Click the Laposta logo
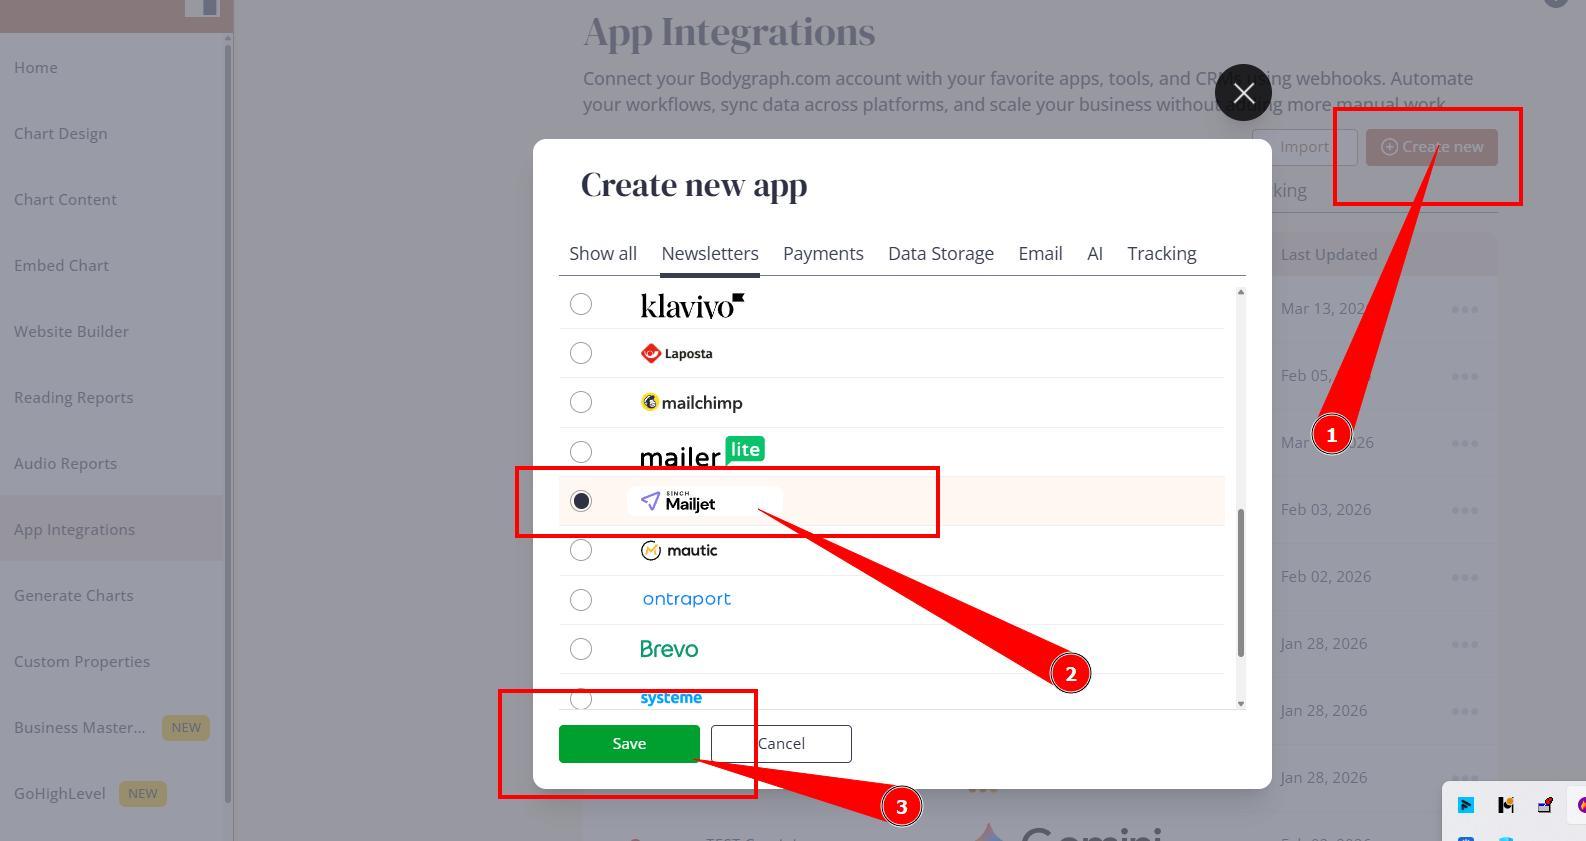Screen dimensions: 1586x841 point(677,354)
